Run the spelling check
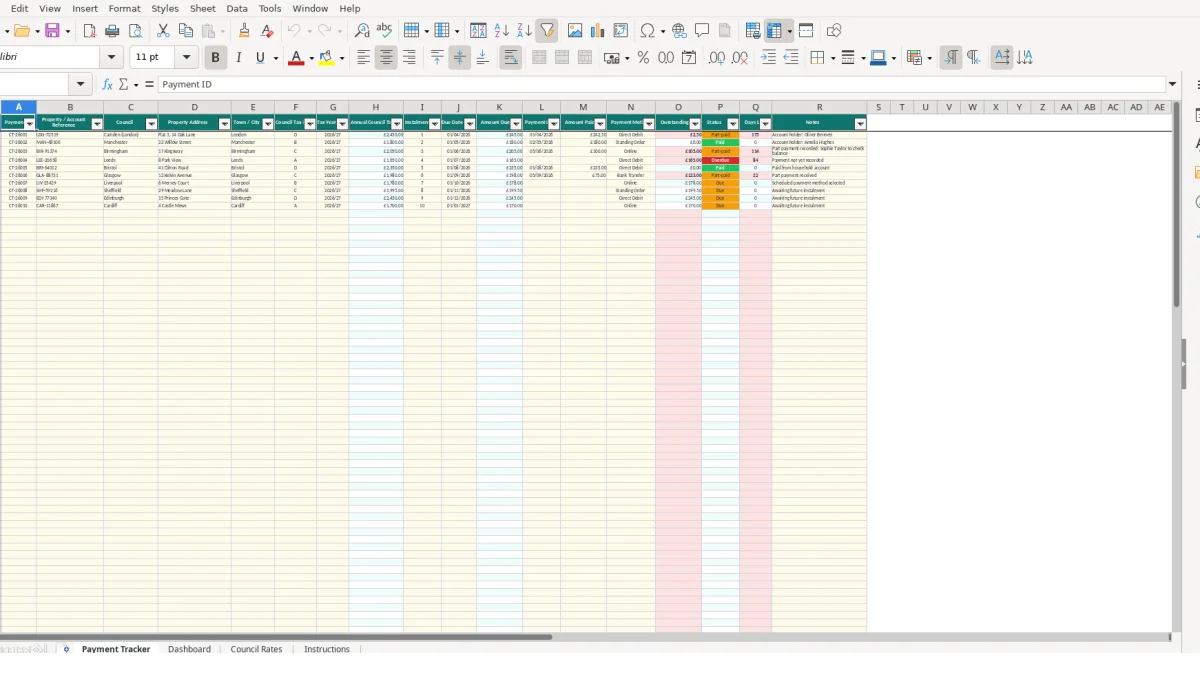Viewport: 1200px width, 675px height. [x=384, y=31]
